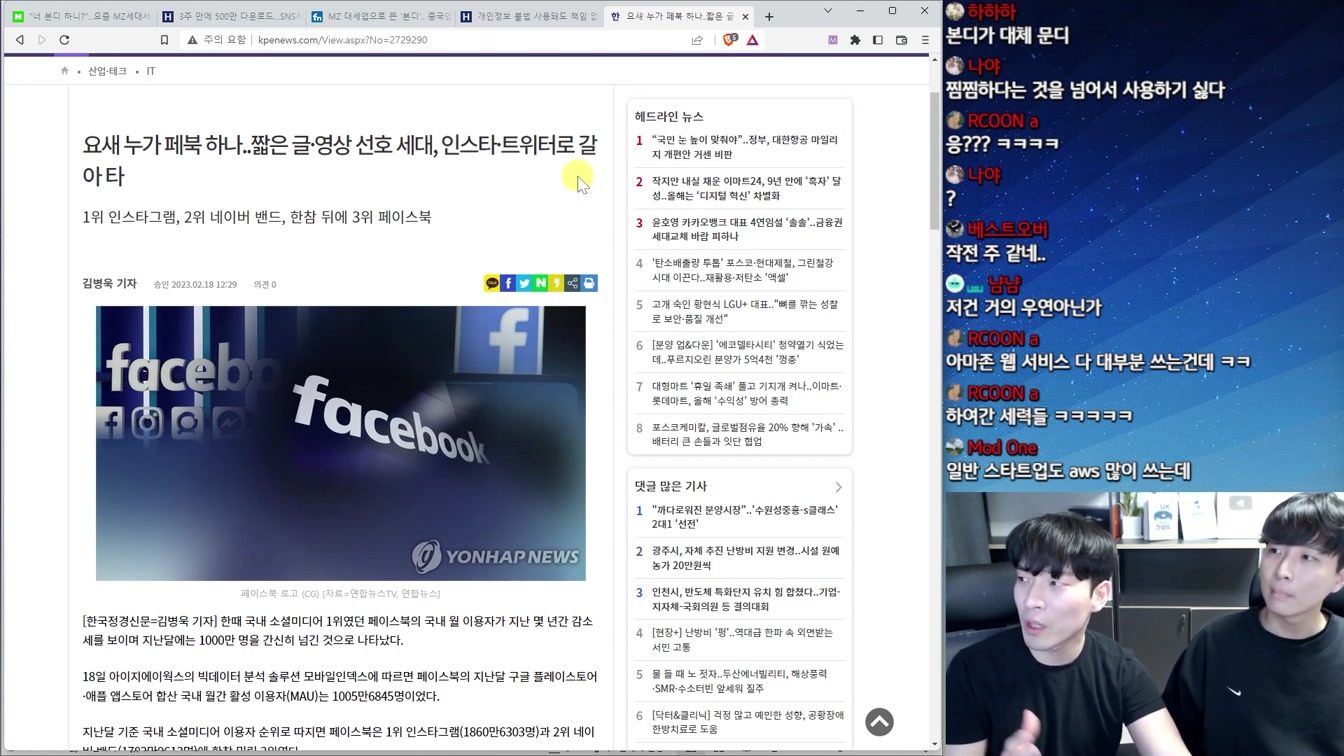The image size is (1344, 756).
Task: Open the 산업·테크 breadcrumb link
Action: 107,71
